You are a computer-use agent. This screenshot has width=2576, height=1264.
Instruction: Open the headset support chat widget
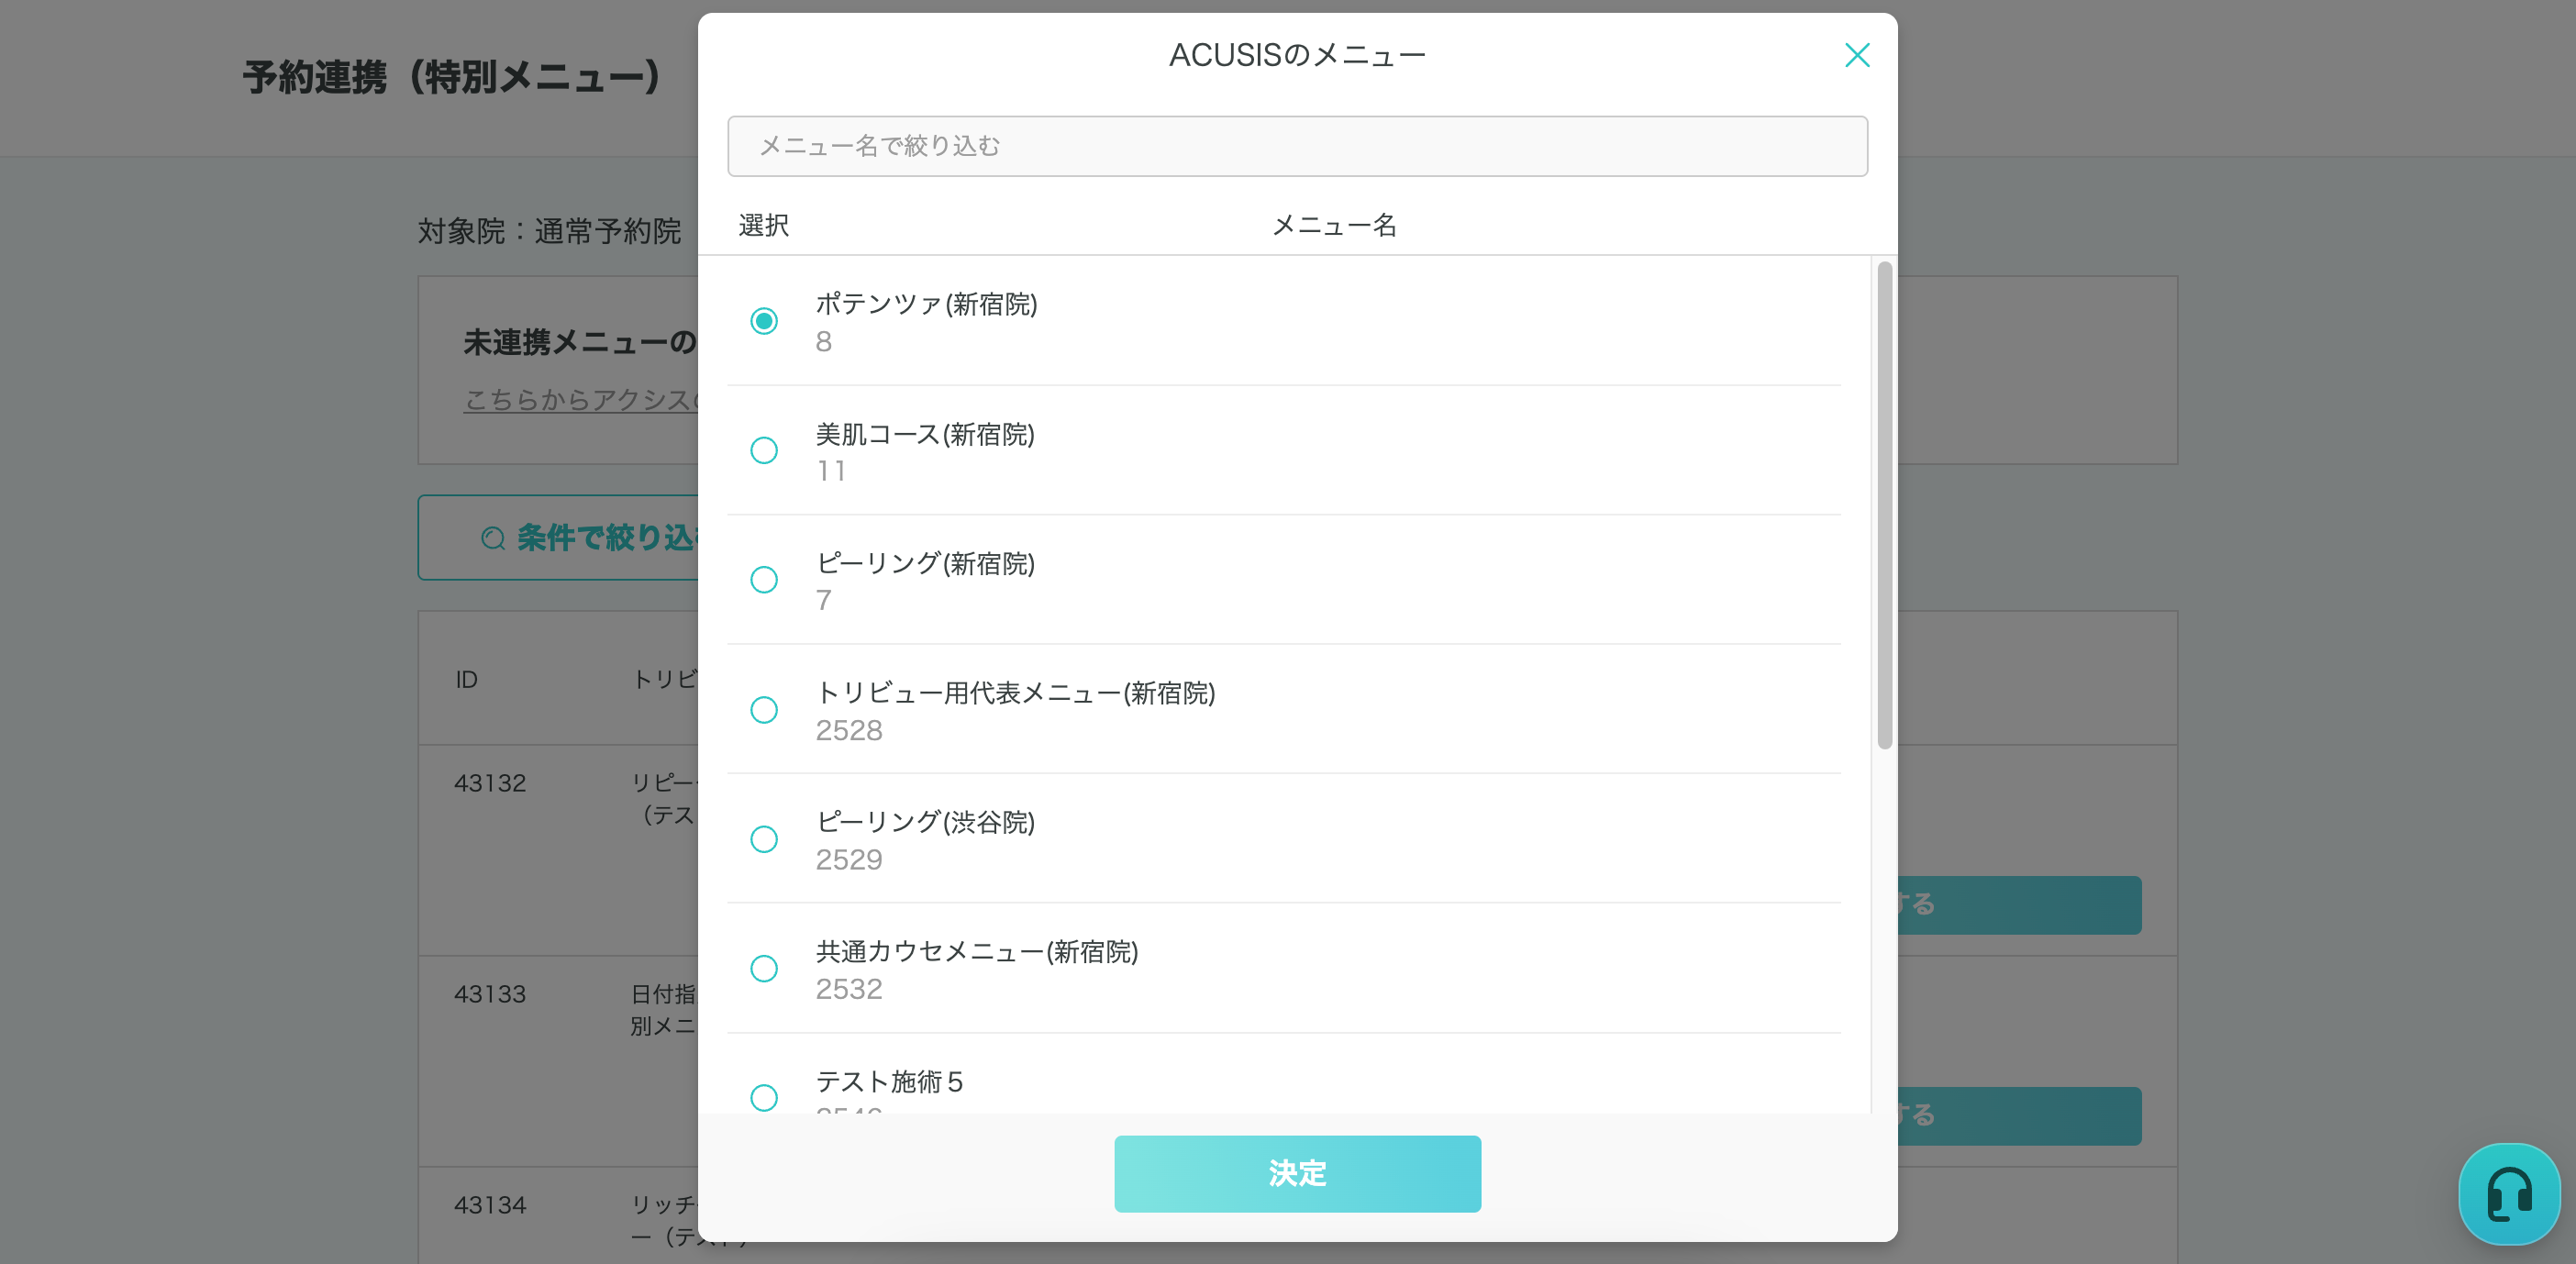coord(2508,1193)
